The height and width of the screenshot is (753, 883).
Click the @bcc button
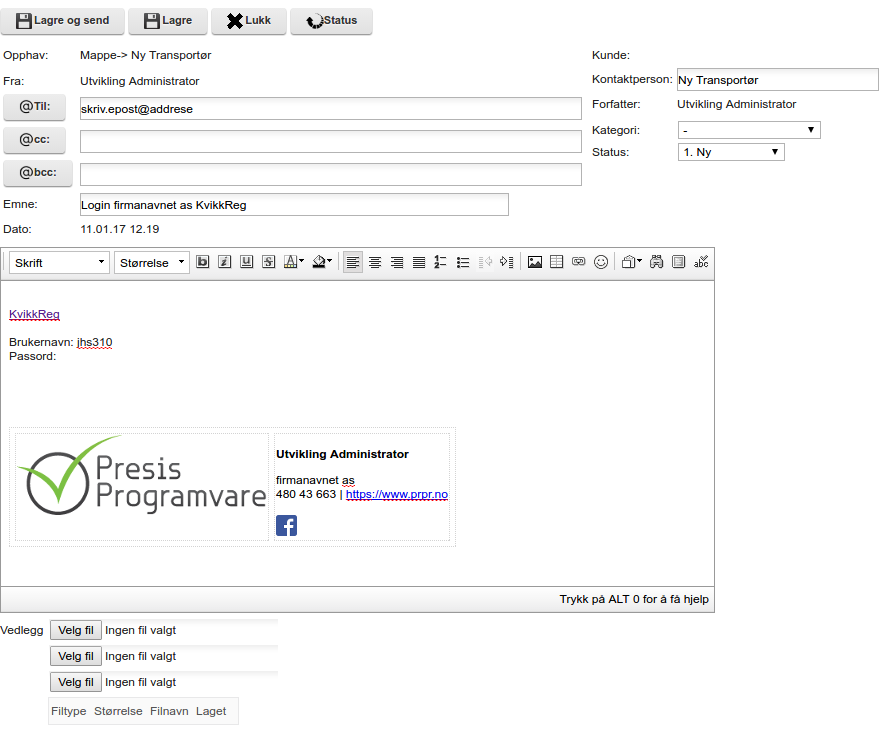point(38,173)
